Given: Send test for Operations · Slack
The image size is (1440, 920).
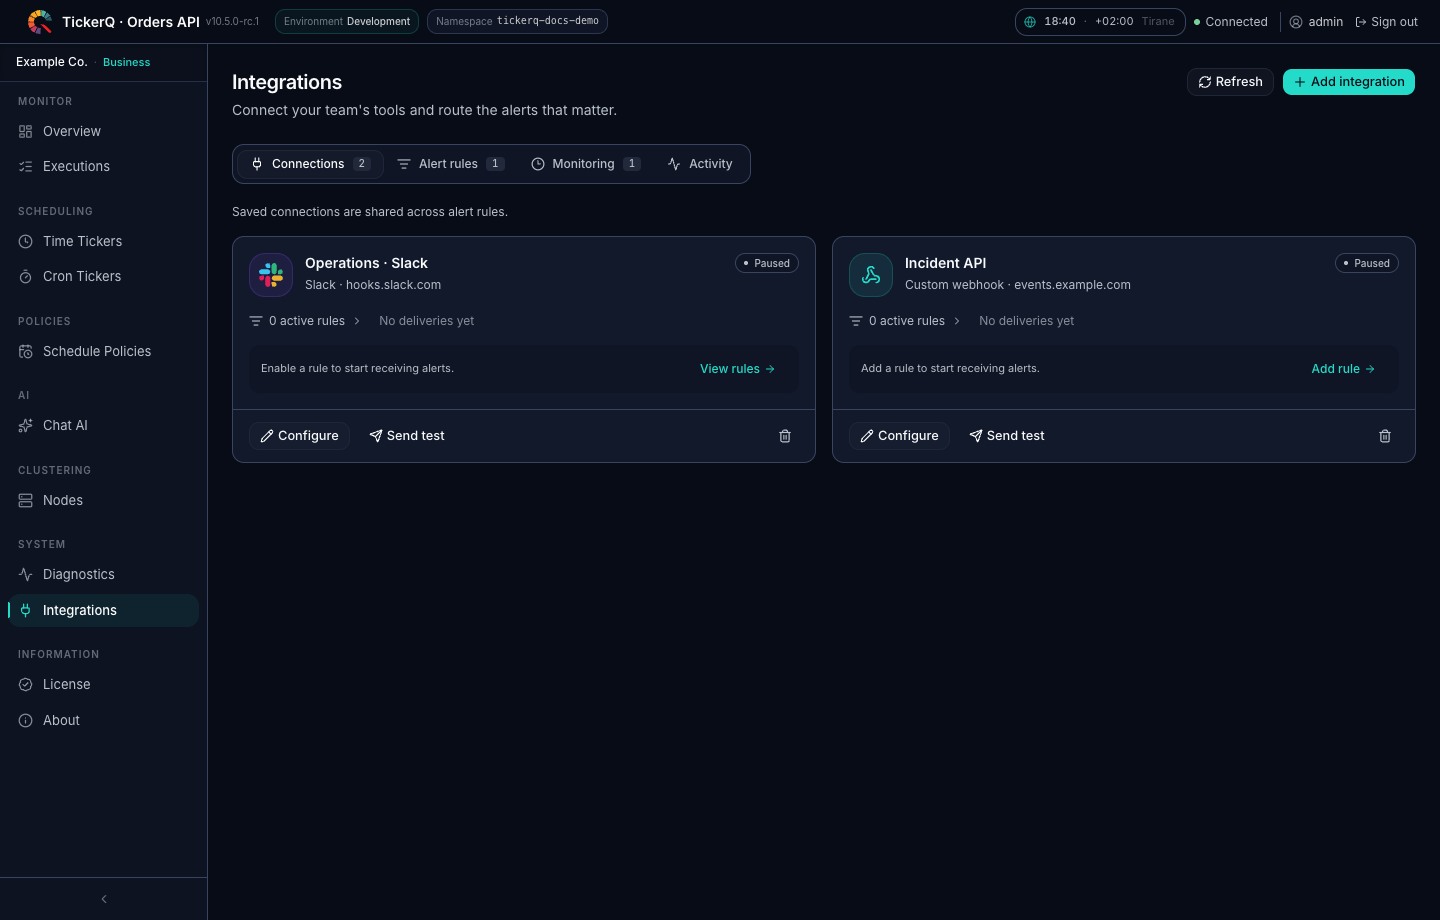Looking at the screenshot, I should coord(407,436).
